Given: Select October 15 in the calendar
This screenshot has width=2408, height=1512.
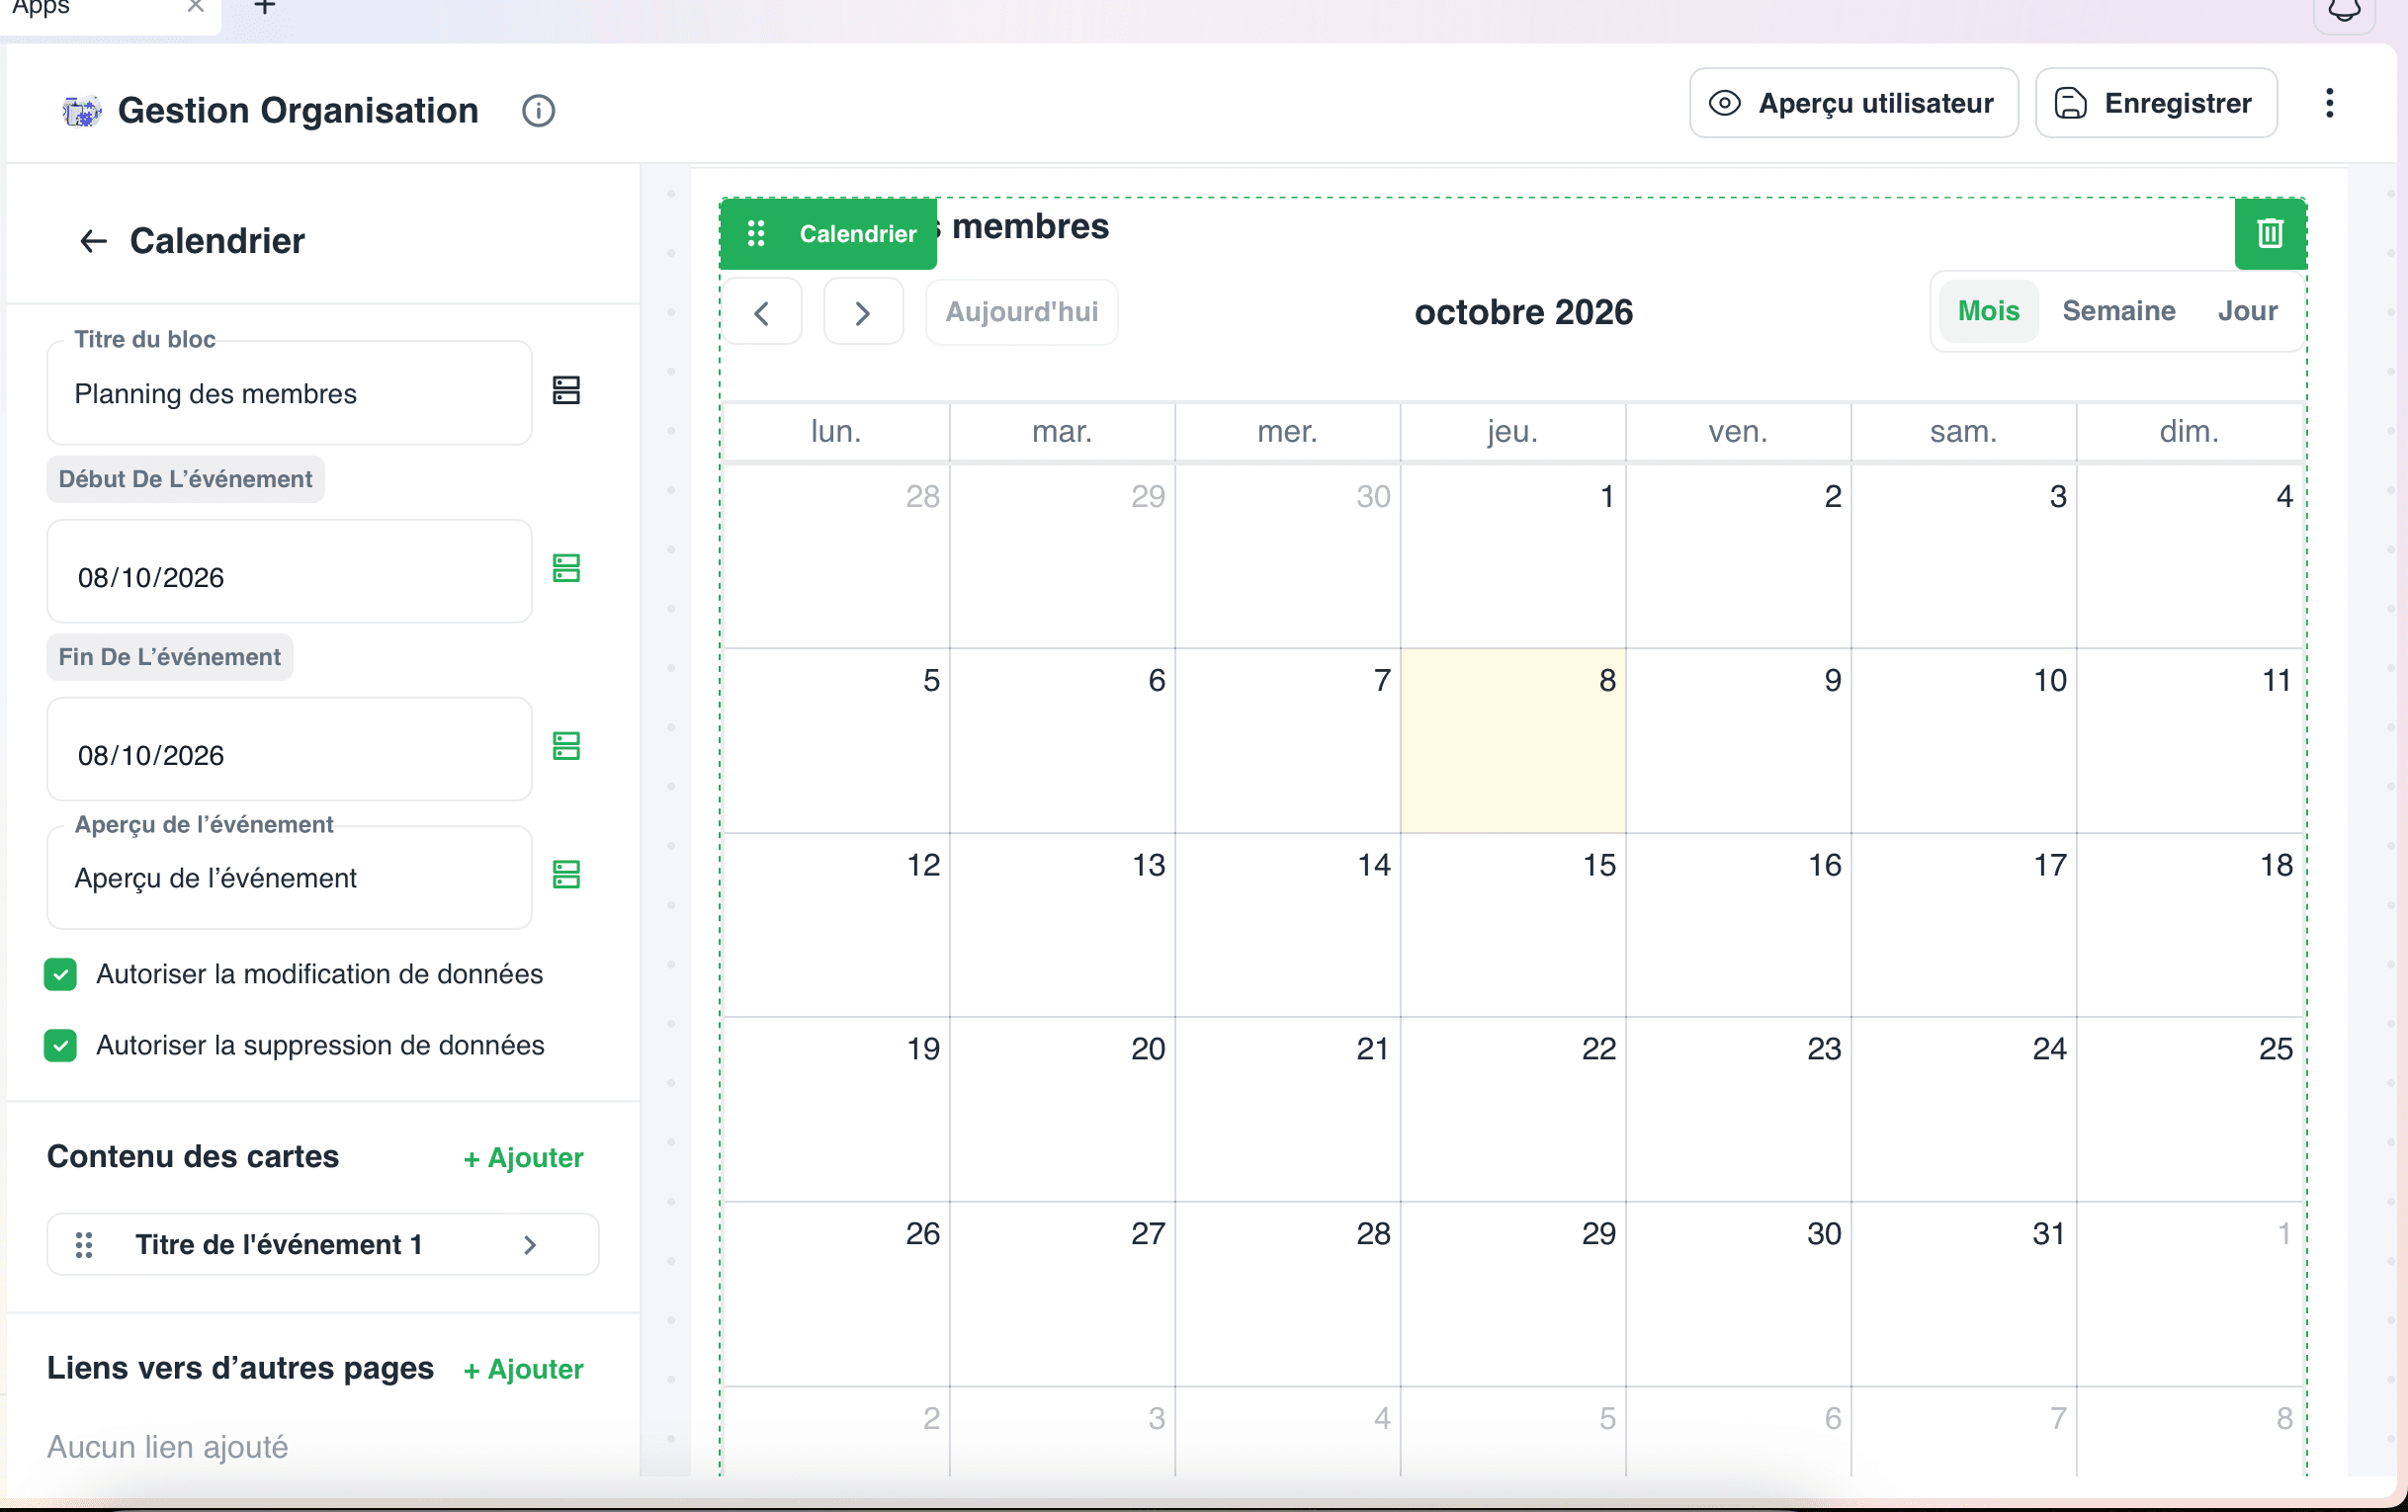Looking at the screenshot, I should (1513, 926).
